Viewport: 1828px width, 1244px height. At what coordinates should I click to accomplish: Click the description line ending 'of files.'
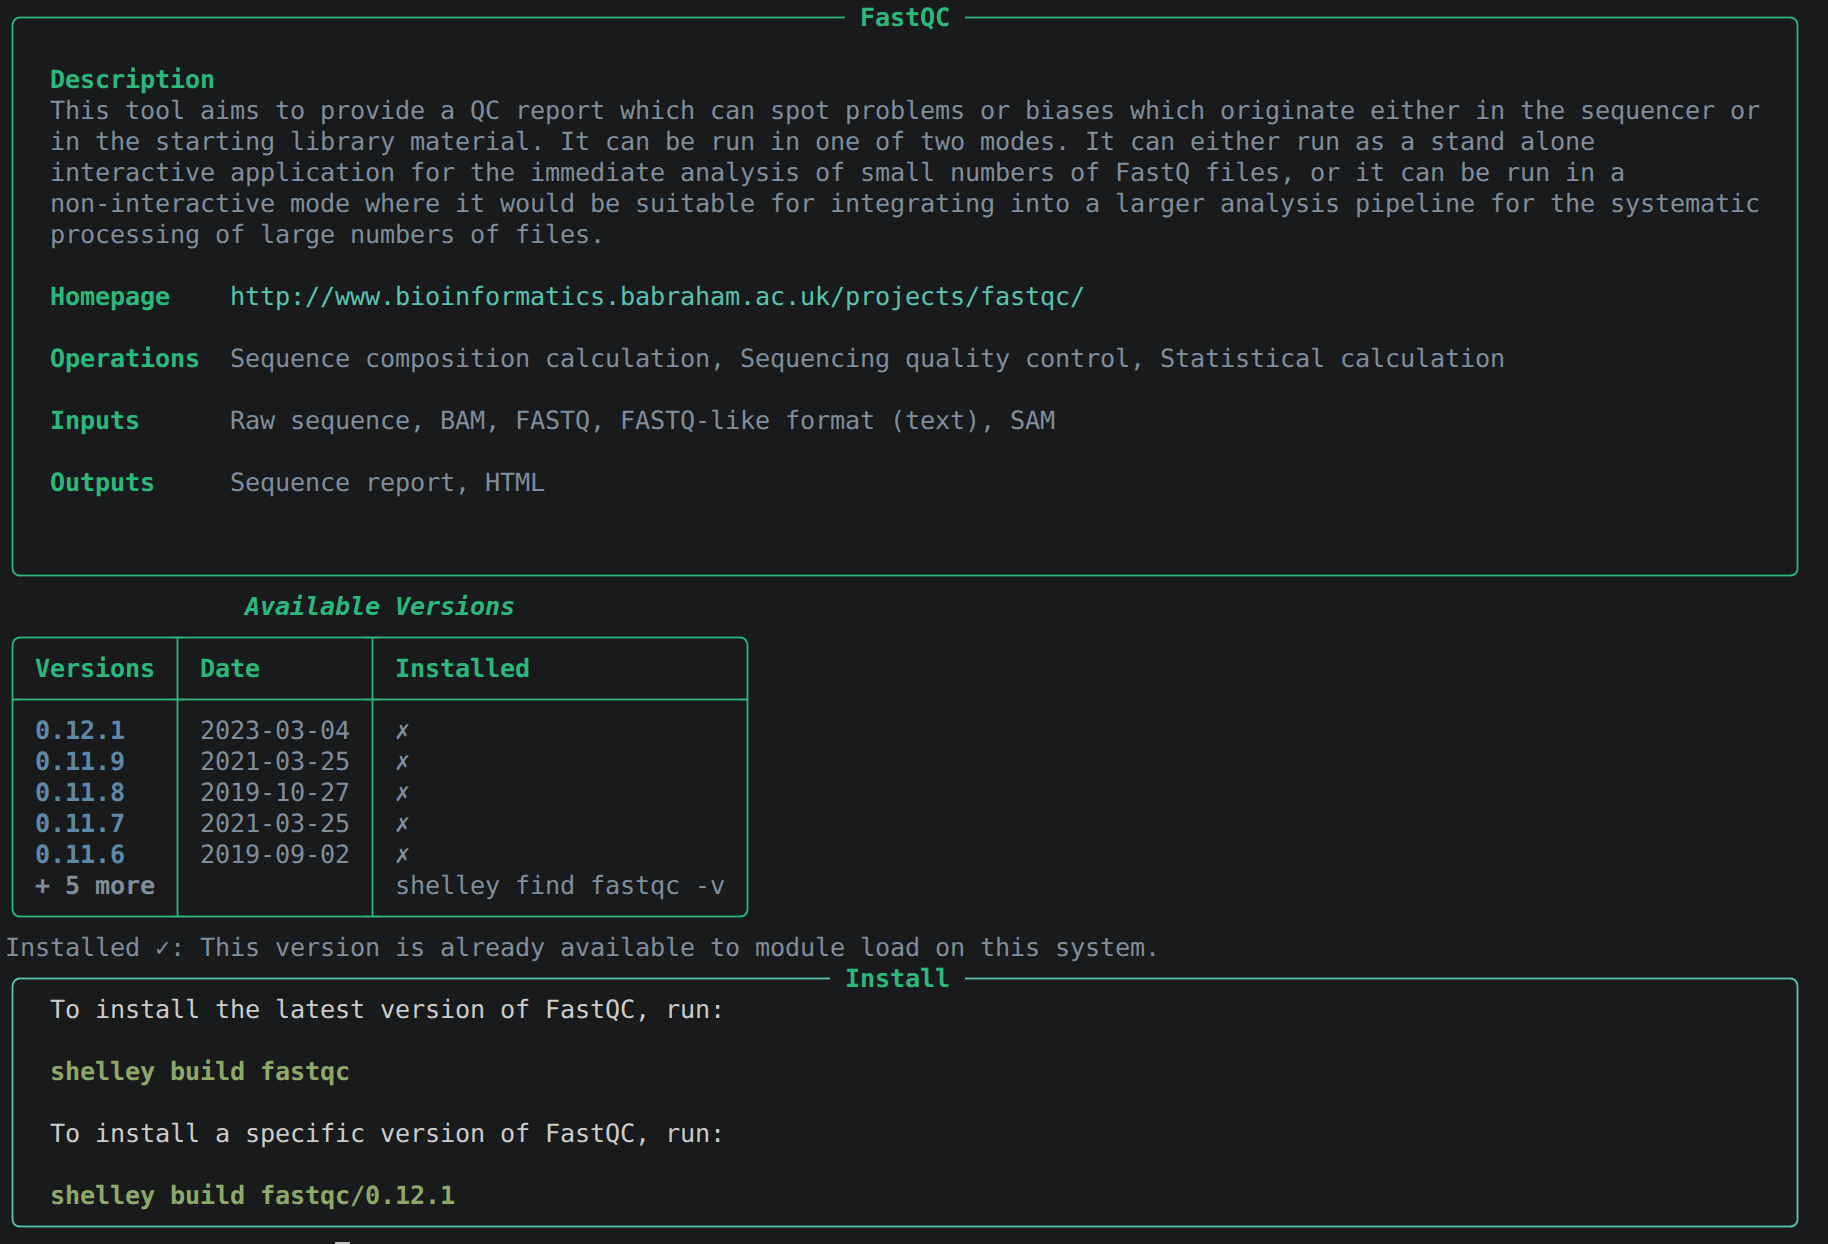(x=327, y=235)
